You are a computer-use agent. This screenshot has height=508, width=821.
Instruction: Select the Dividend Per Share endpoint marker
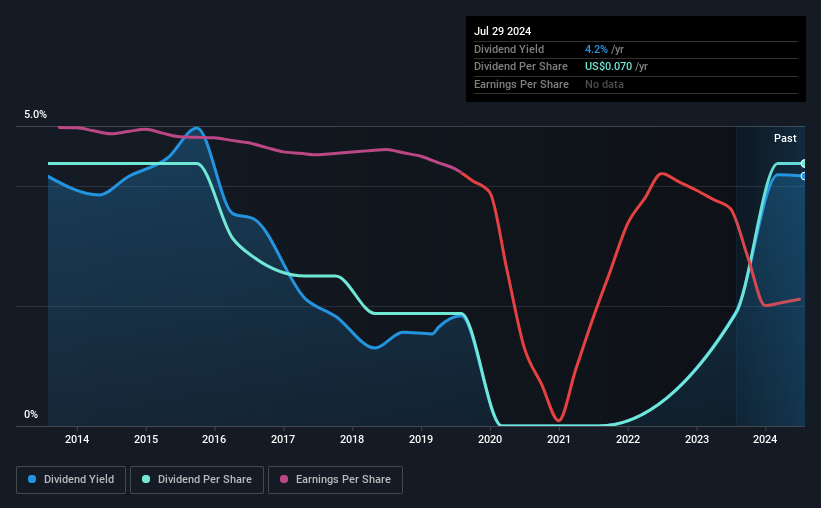click(x=804, y=164)
